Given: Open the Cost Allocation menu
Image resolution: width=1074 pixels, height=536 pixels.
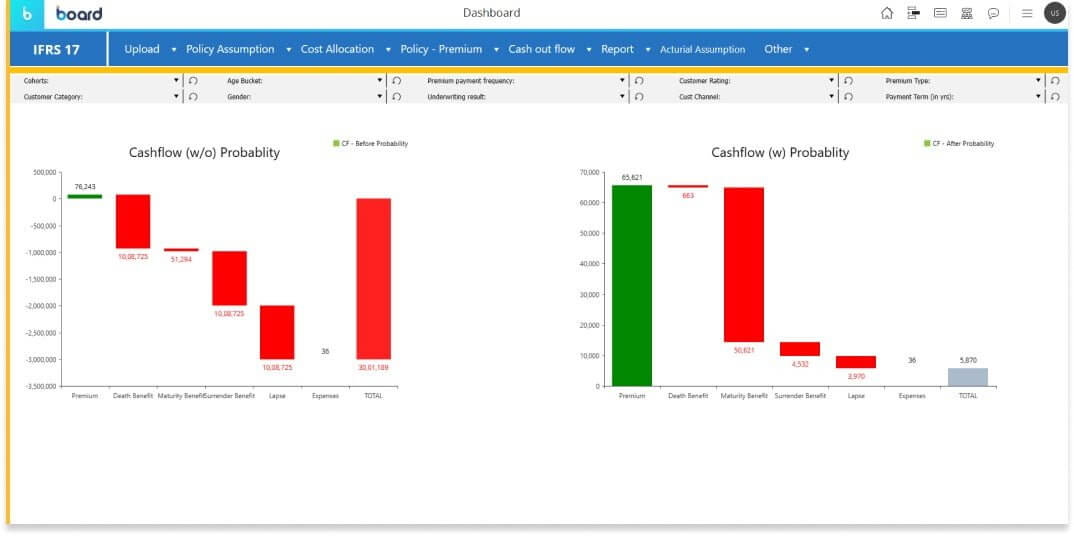Looking at the screenshot, I should 337,49.
